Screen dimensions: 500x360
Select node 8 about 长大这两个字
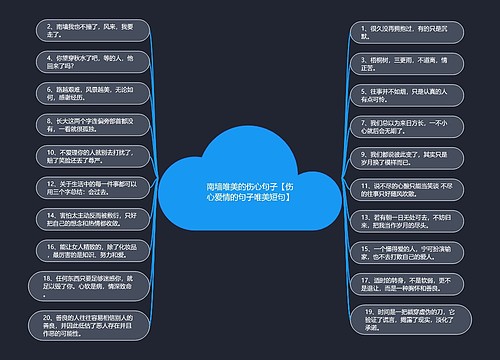93,125
